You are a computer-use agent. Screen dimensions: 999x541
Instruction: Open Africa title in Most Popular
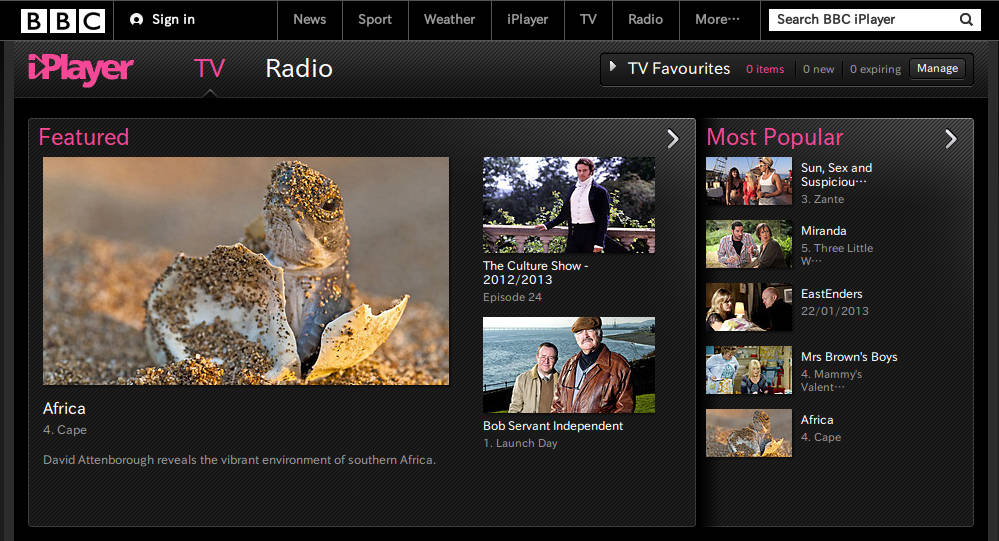click(x=817, y=420)
